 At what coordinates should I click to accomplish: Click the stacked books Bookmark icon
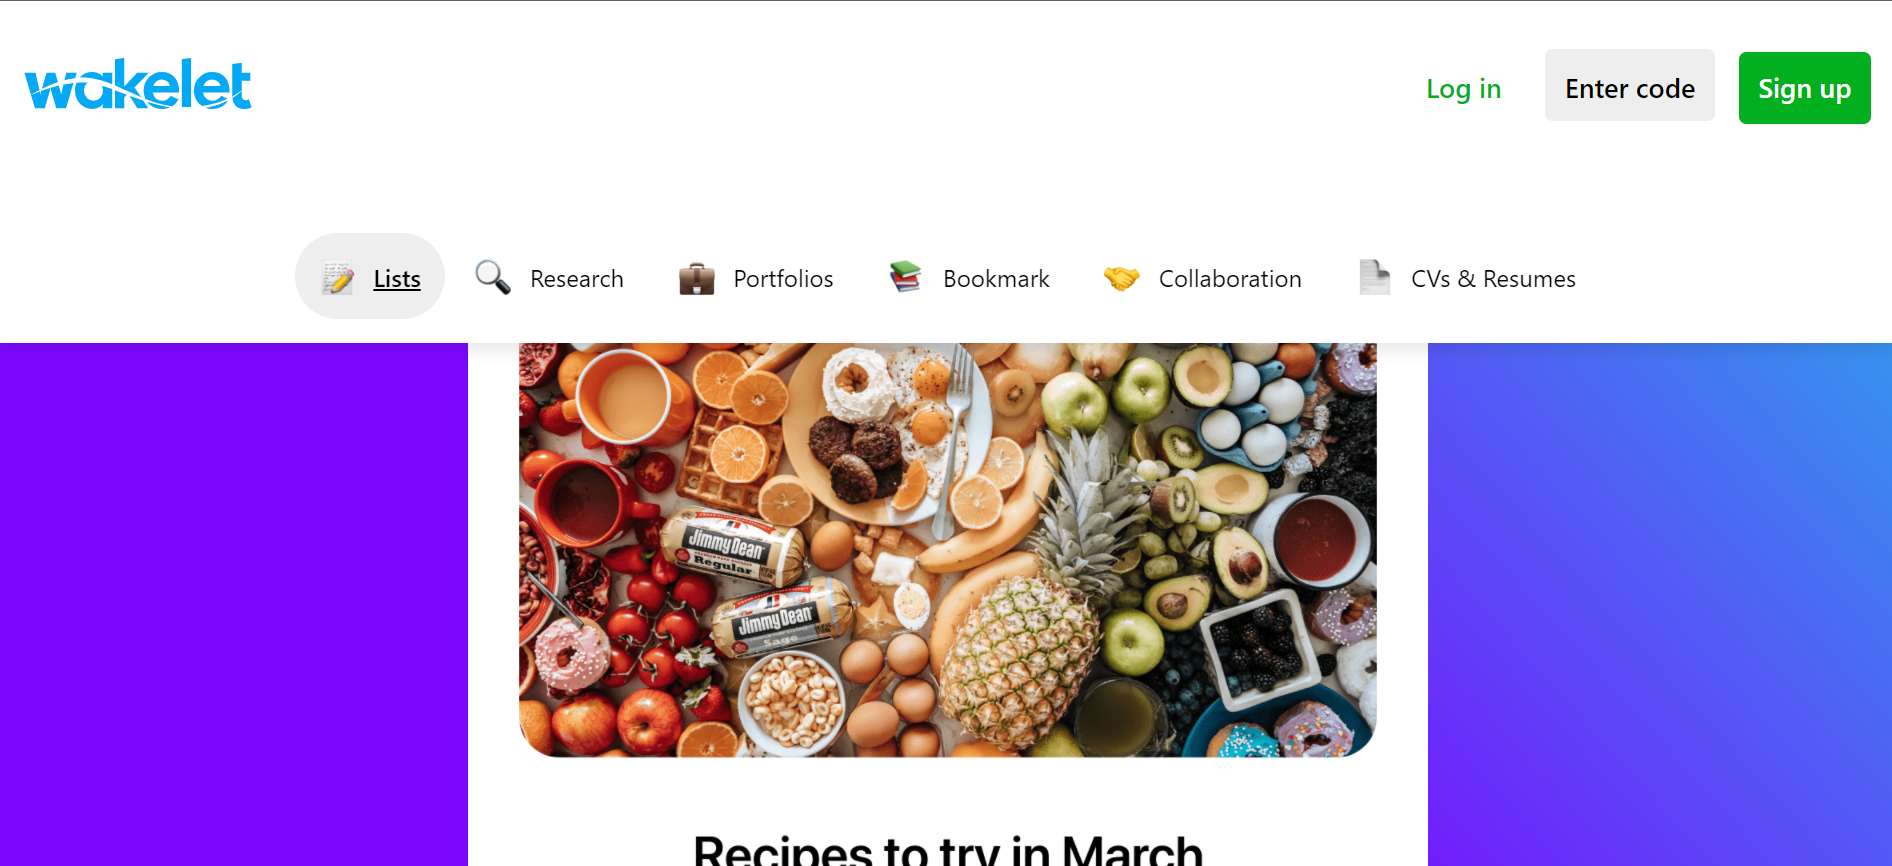906,277
